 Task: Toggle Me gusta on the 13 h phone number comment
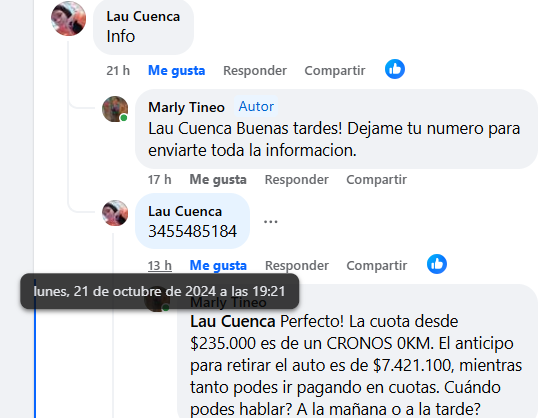tap(218, 266)
